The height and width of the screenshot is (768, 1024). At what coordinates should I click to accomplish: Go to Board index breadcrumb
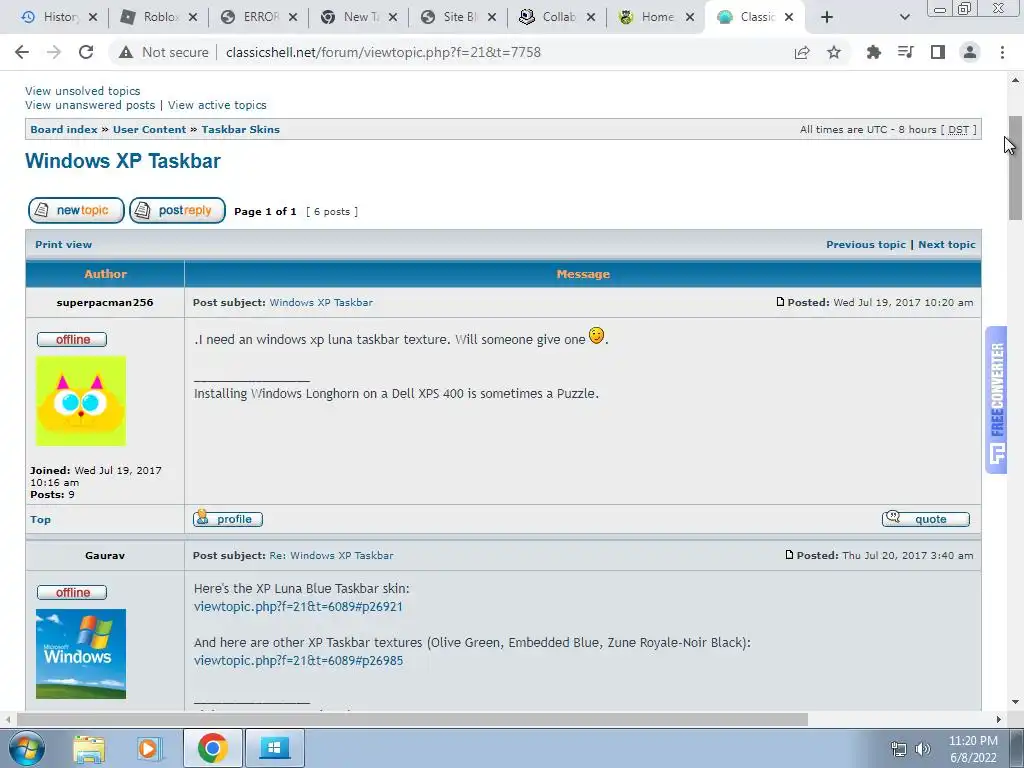tap(64, 129)
